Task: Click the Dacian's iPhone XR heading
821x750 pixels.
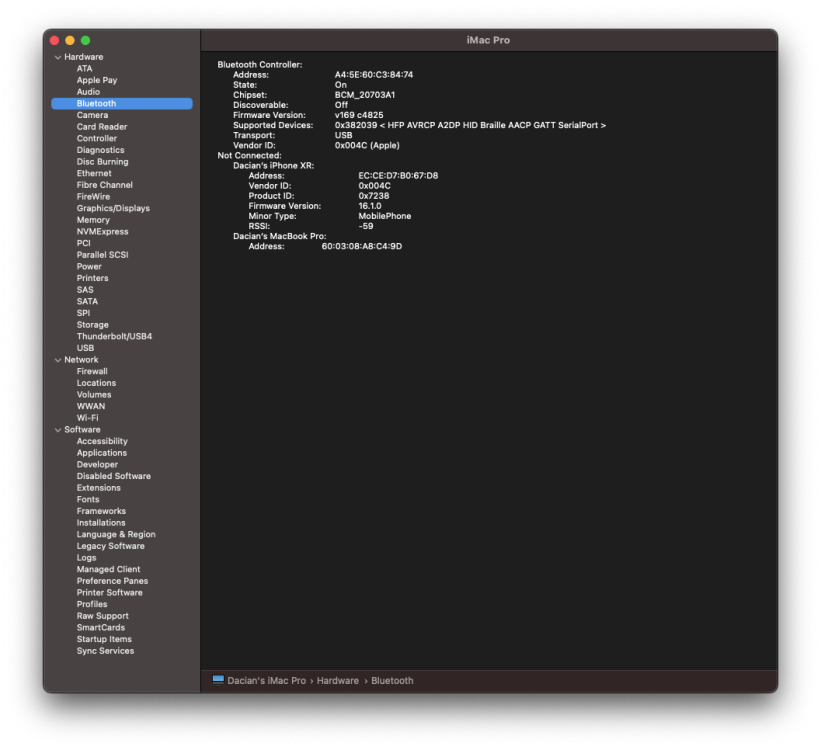Action: coord(273,166)
